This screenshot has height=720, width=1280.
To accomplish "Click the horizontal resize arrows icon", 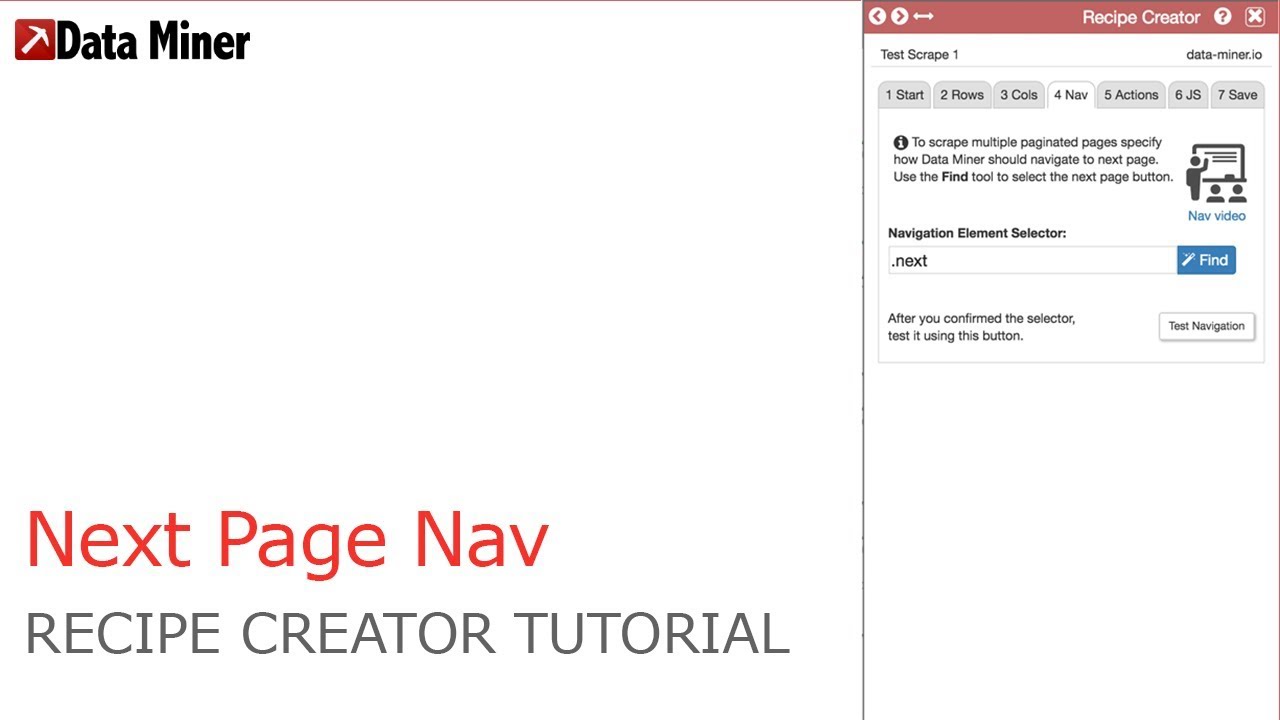I will (923, 16).
